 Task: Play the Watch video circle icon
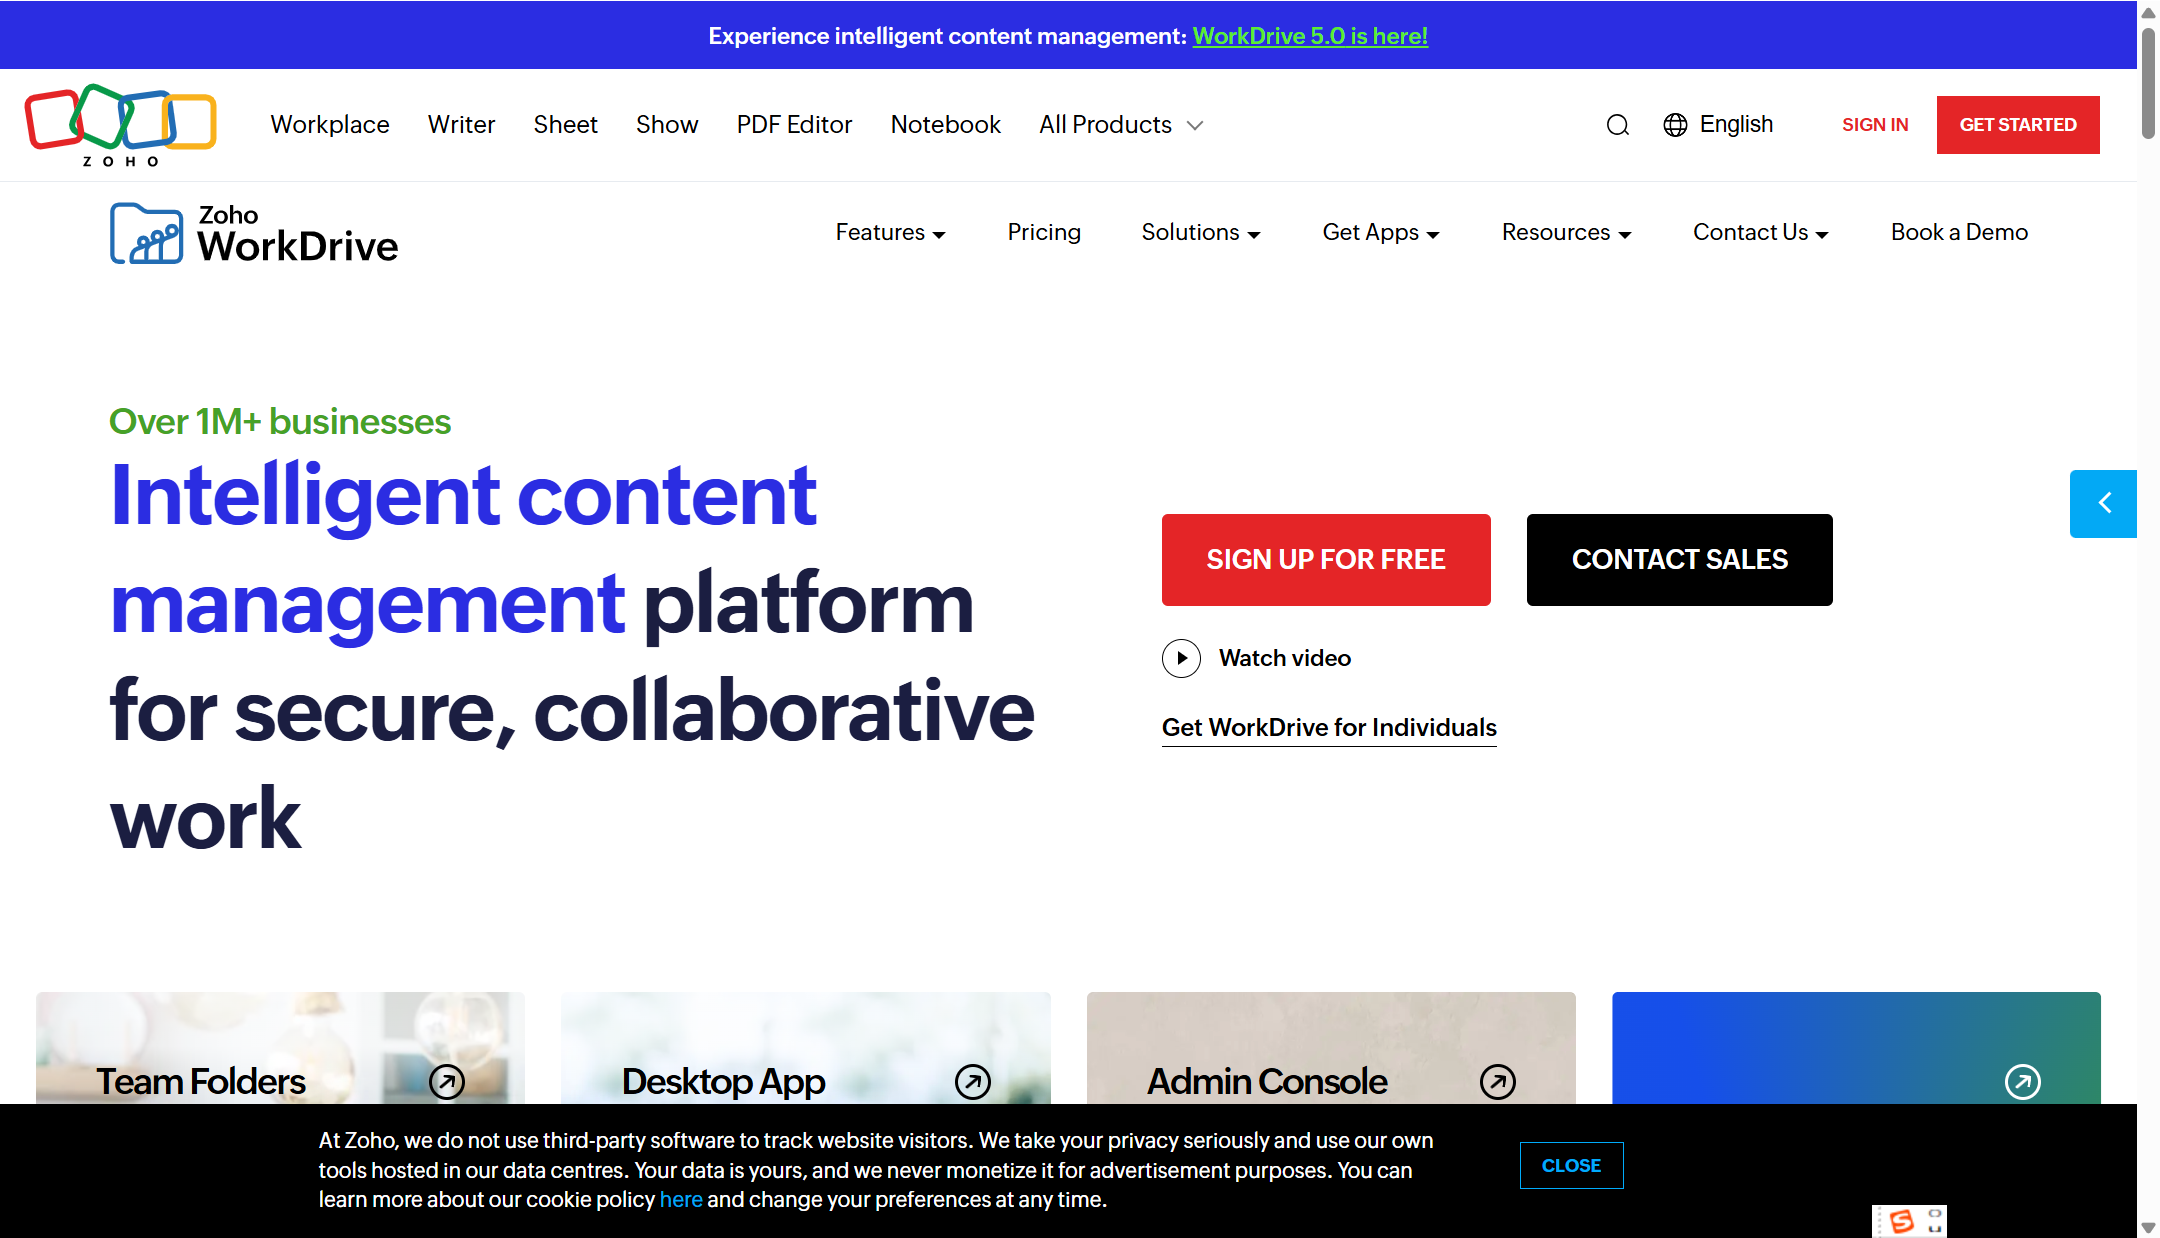pos(1181,658)
